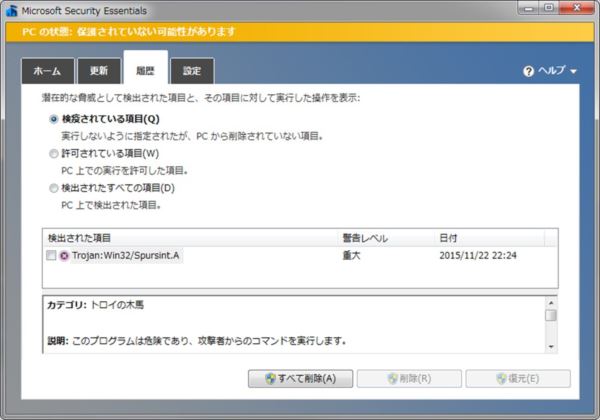Click the date 2015/11/22 22:24
The height and width of the screenshot is (420, 600).
[x=478, y=256]
